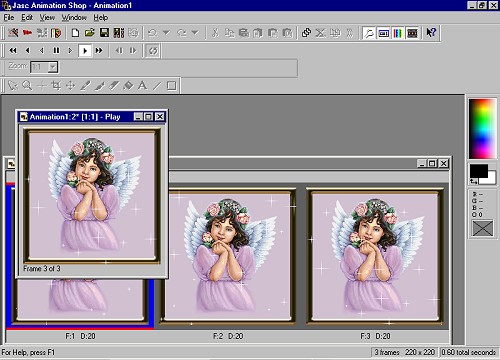
Task: Toggle the magnifier palette visibility button
Action: click(x=369, y=33)
